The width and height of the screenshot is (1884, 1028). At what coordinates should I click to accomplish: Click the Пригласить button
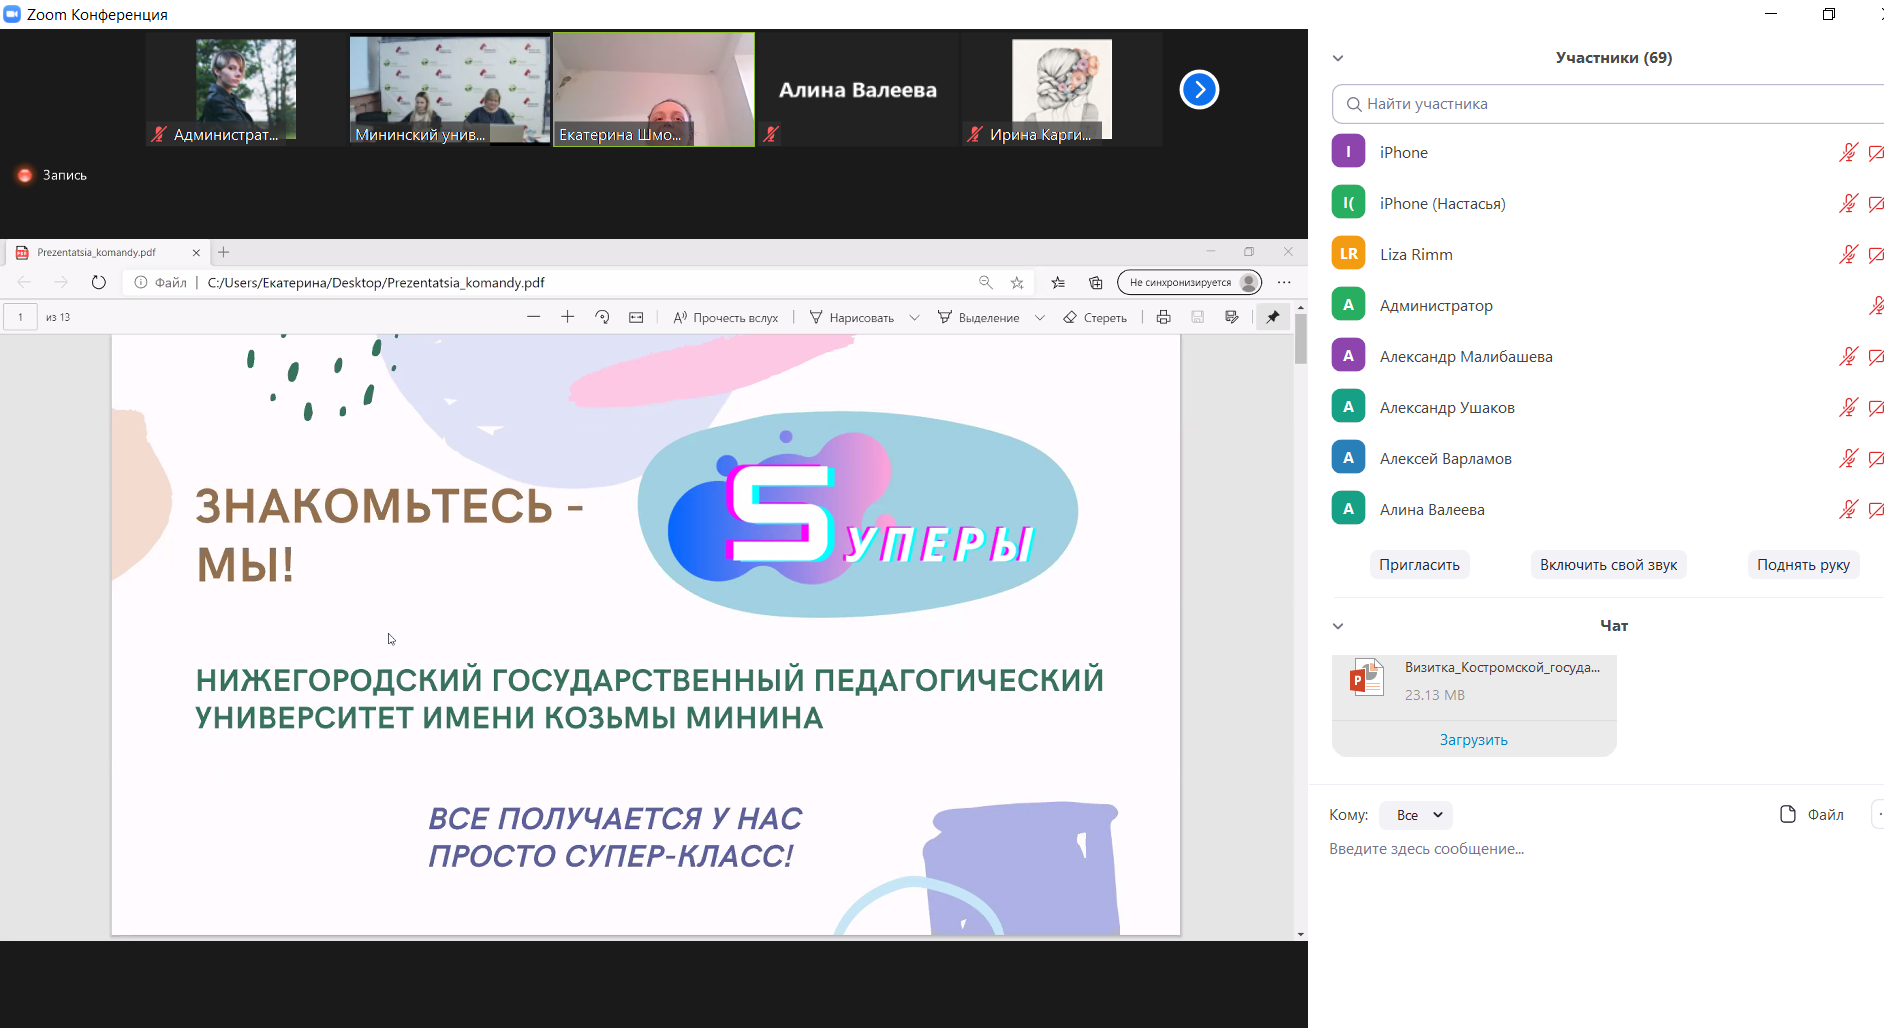pyautogui.click(x=1419, y=565)
